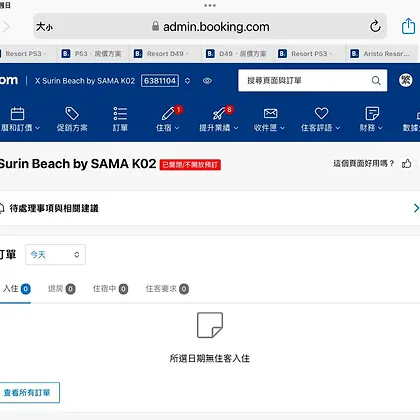Screen dimensions: 420x420
Task: Click the 查看所有訂單 button
Action: click(x=29, y=393)
